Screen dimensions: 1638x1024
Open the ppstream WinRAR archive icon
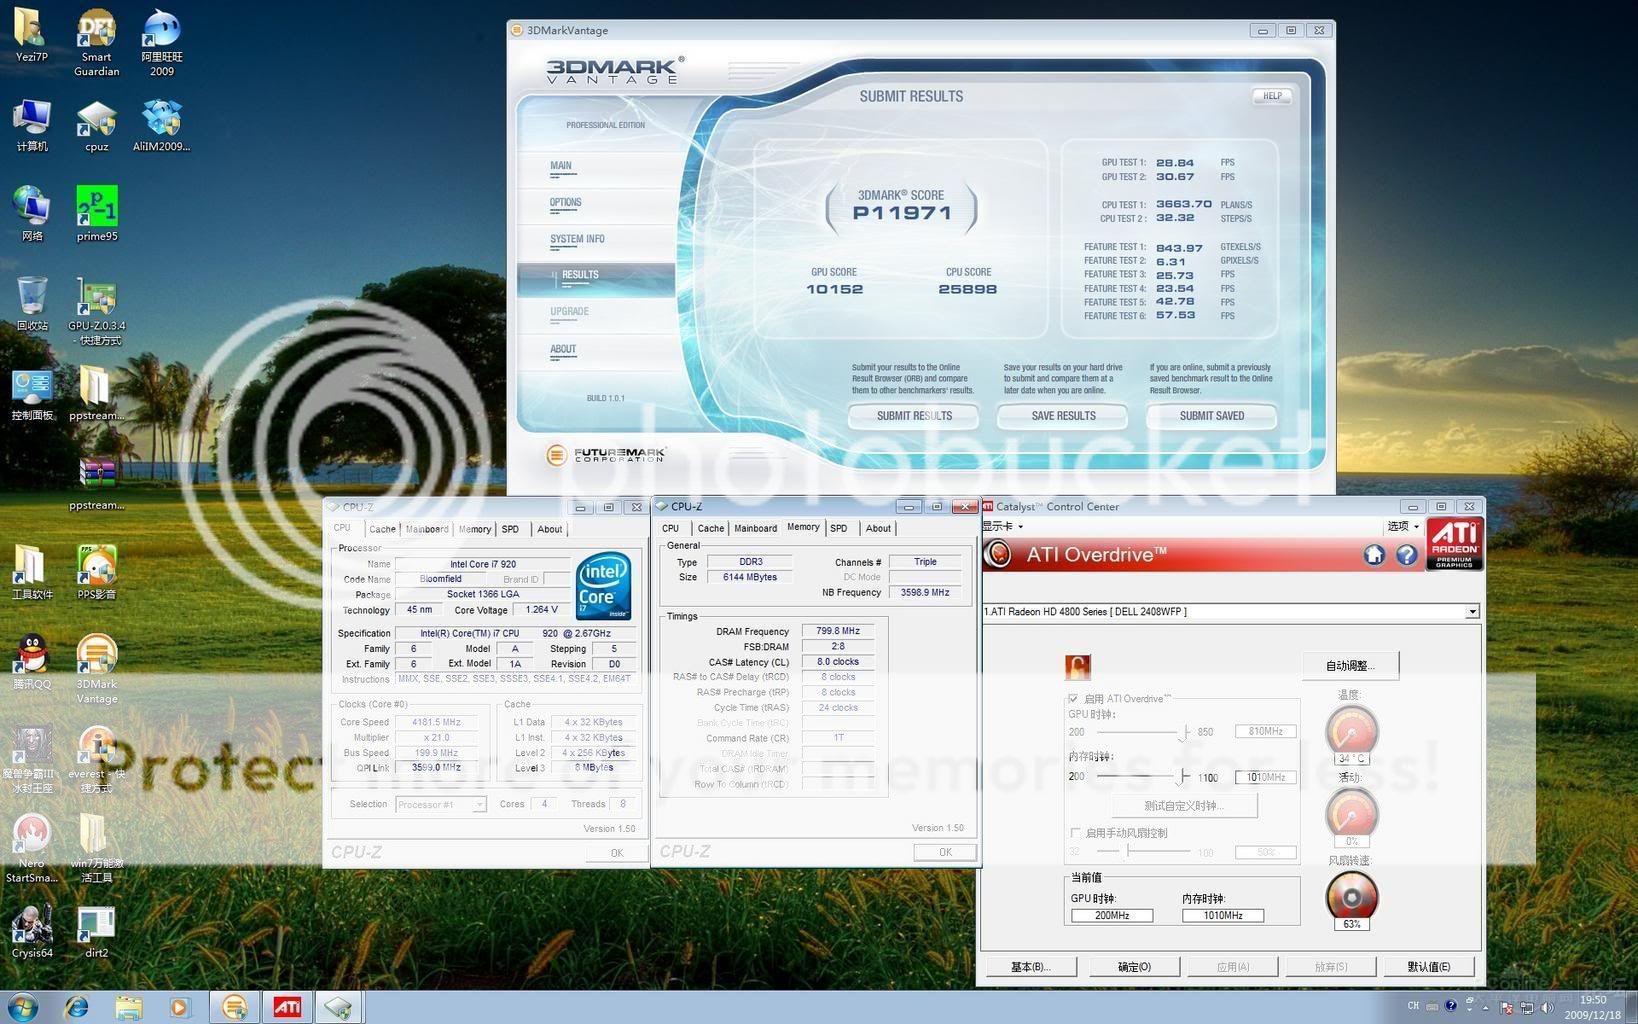pyautogui.click(x=96, y=481)
